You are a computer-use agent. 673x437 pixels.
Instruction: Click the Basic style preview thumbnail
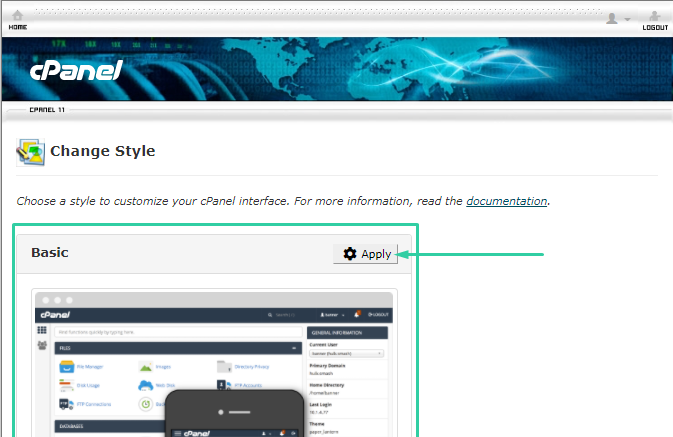pos(214,364)
